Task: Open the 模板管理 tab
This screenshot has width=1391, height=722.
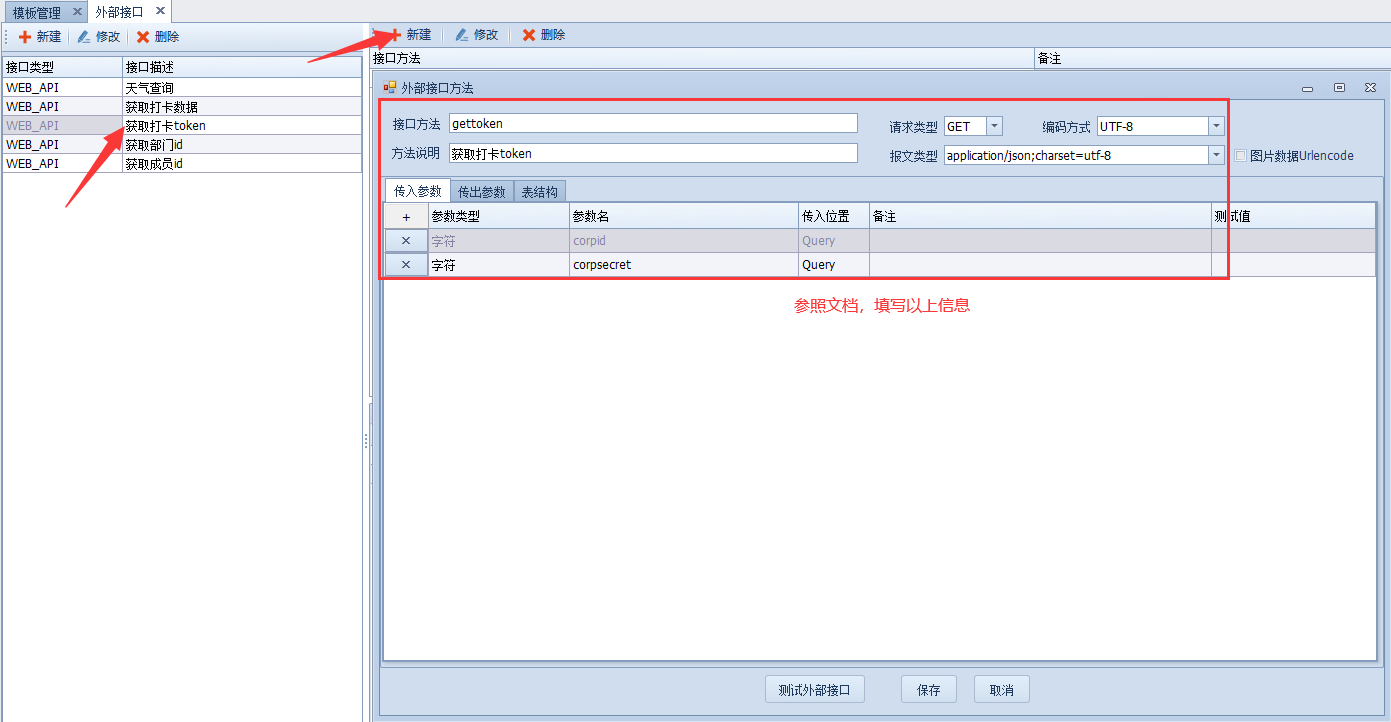Action: coord(37,12)
